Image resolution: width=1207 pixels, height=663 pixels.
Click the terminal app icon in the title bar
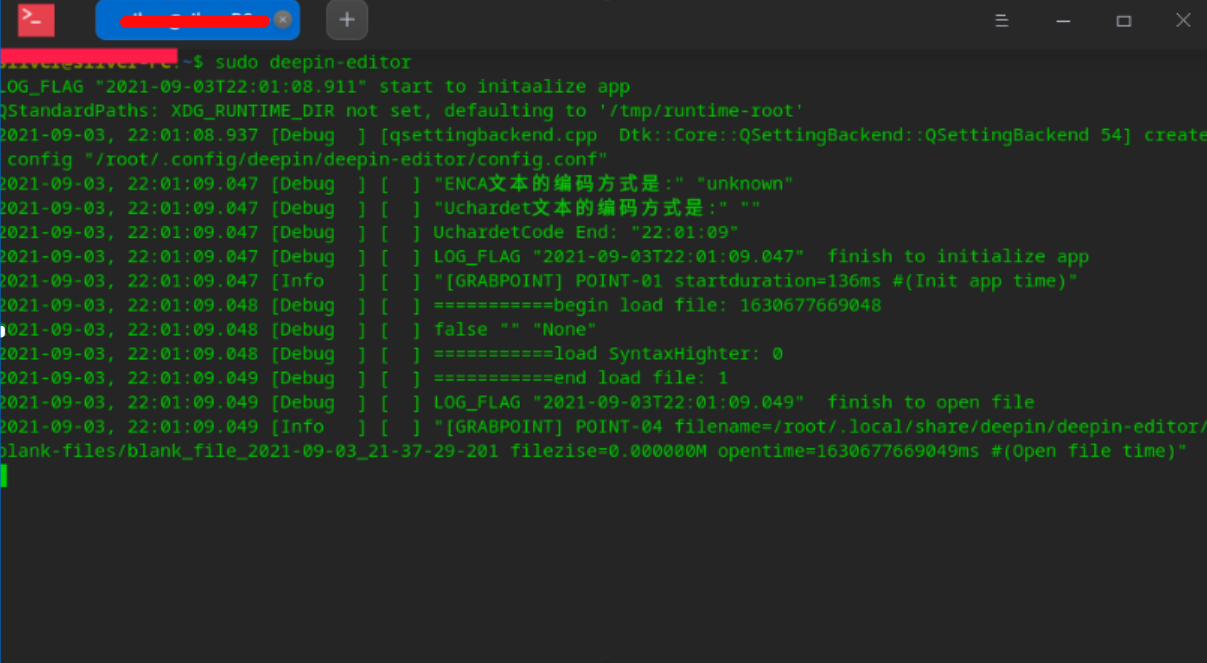[37, 20]
